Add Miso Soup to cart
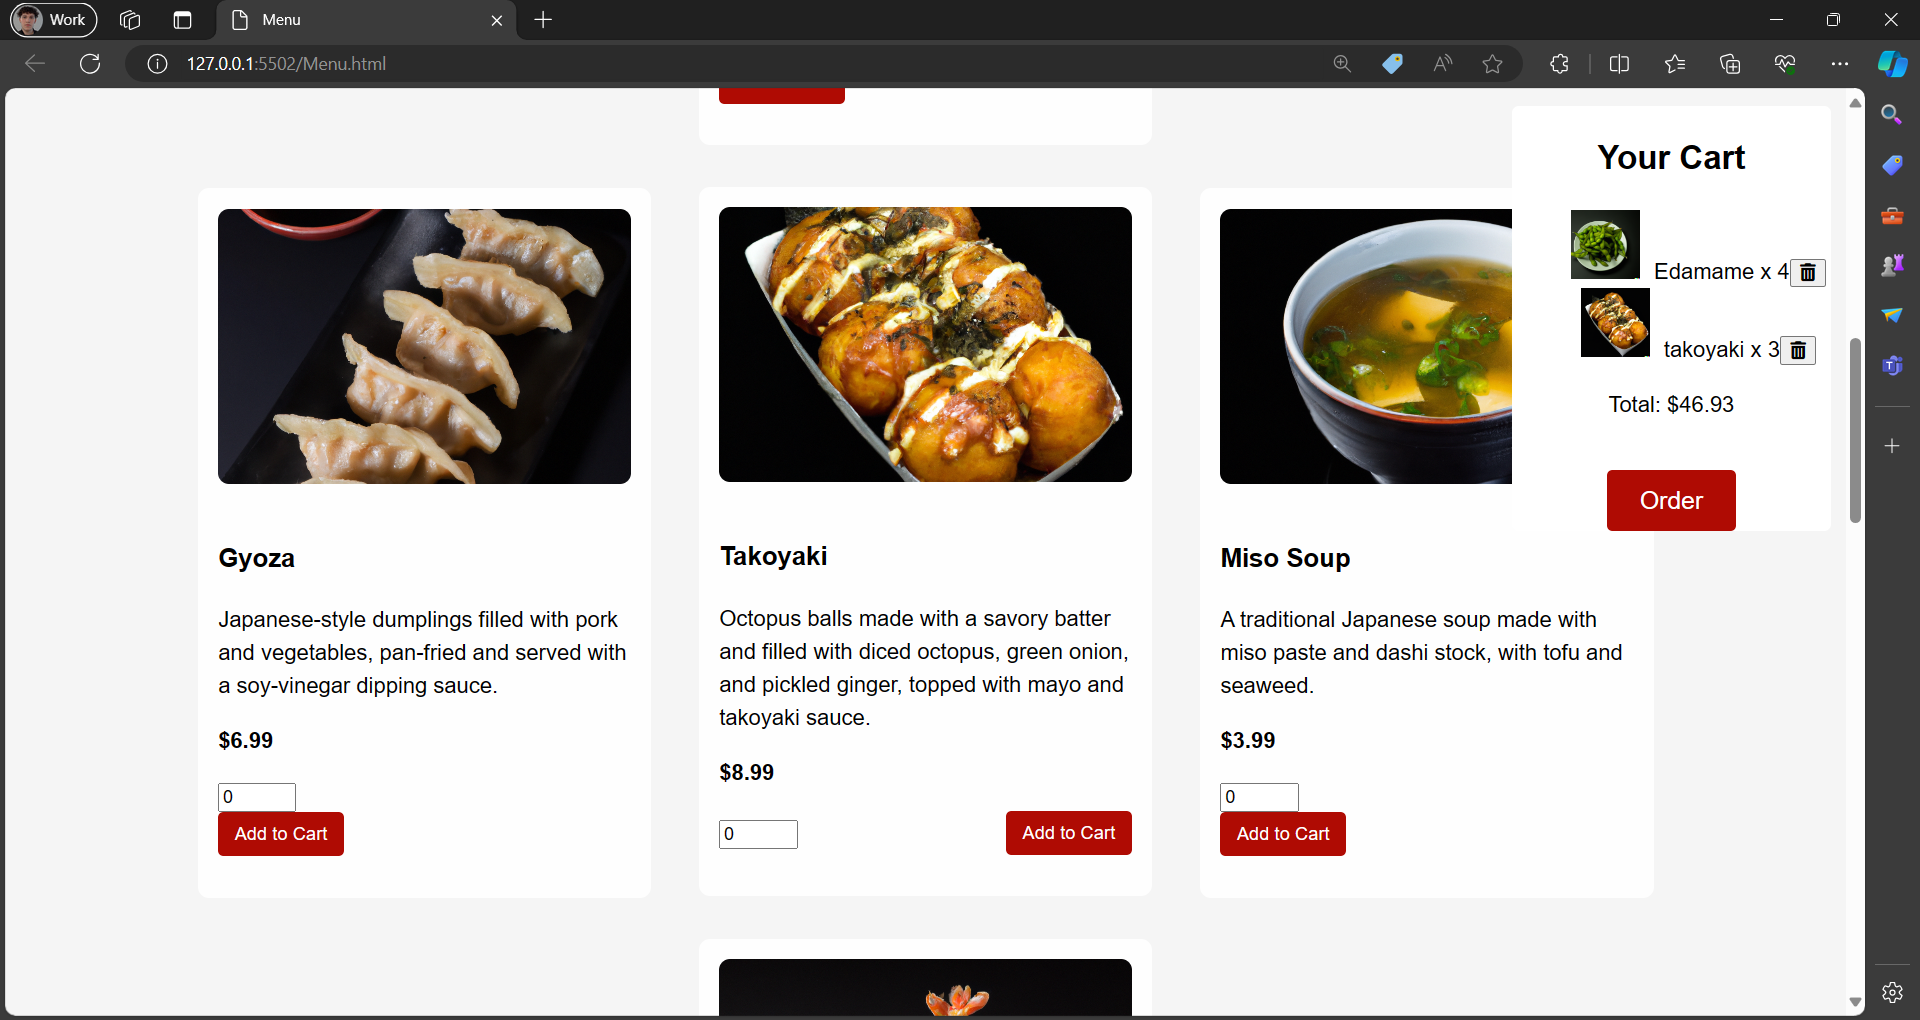1920x1020 pixels. coord(1283,834)
